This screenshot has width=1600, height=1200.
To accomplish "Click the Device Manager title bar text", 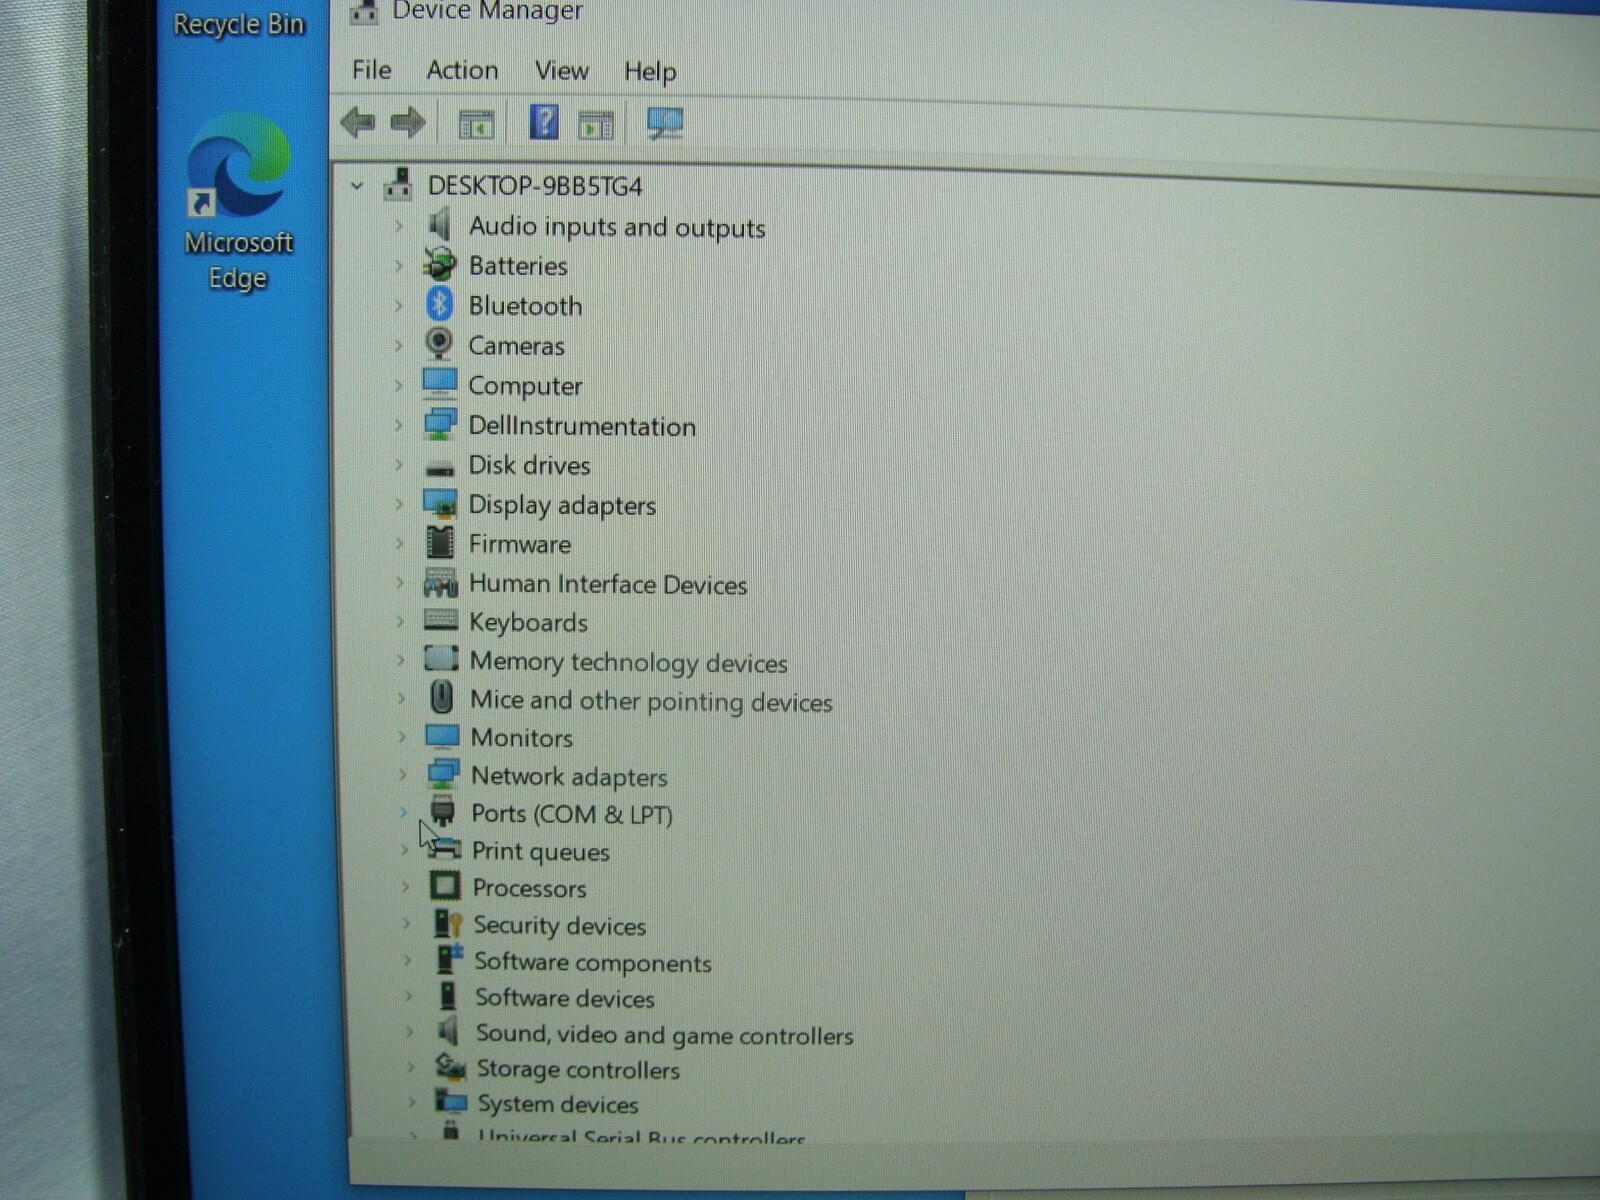I will pos(487,11).
